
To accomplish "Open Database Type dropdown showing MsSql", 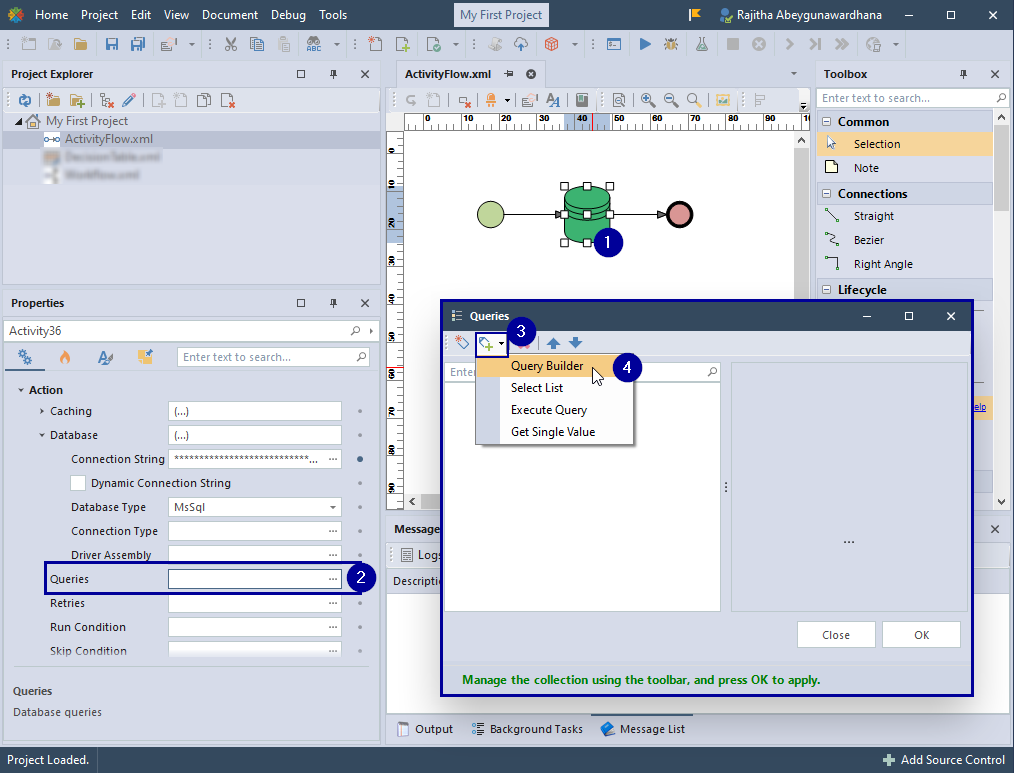I will point(332,507).
